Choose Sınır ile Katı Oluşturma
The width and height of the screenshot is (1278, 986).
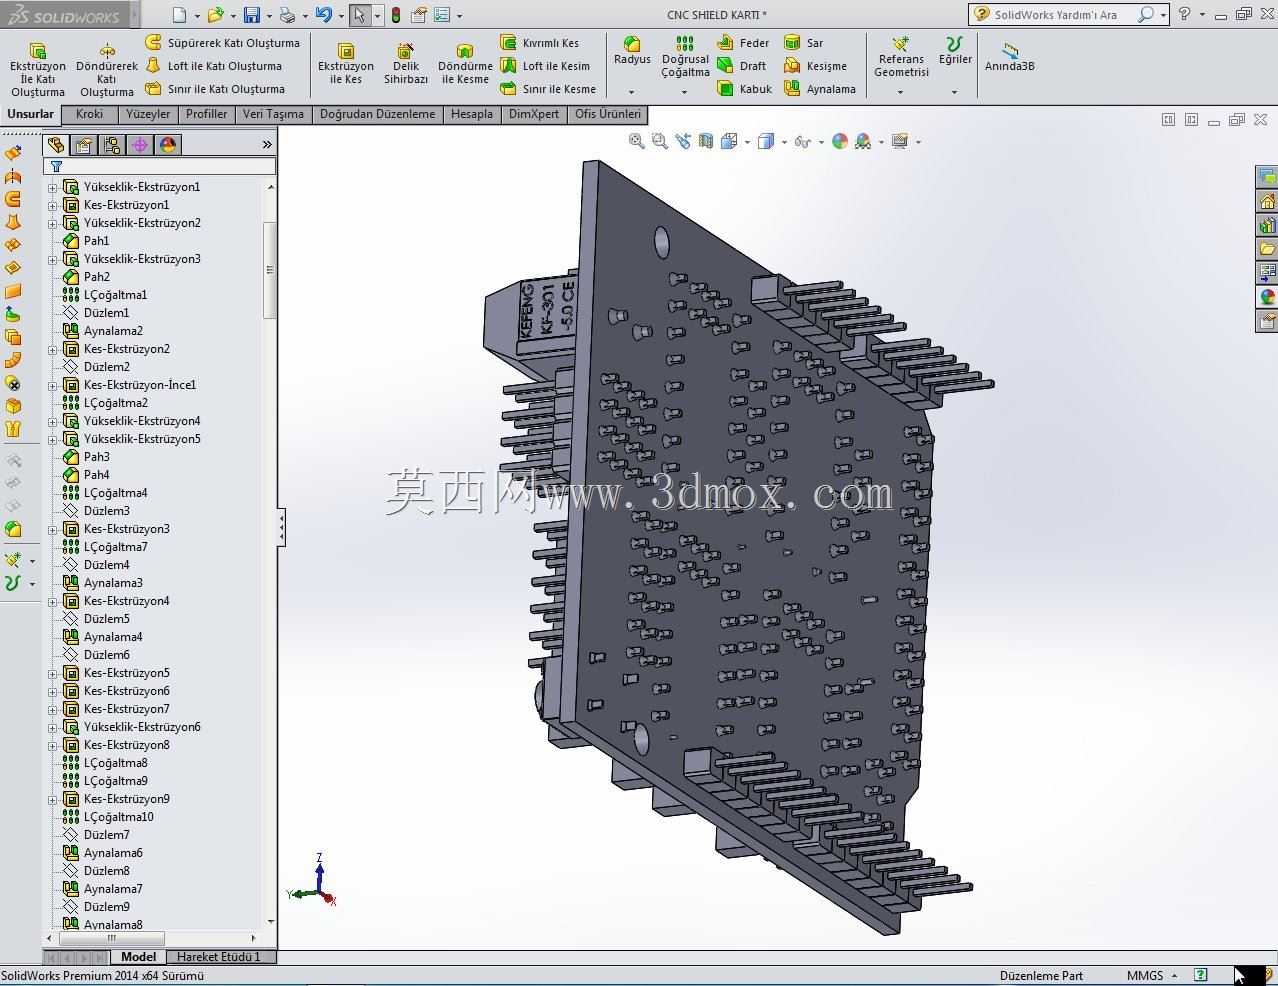(215, 89)
